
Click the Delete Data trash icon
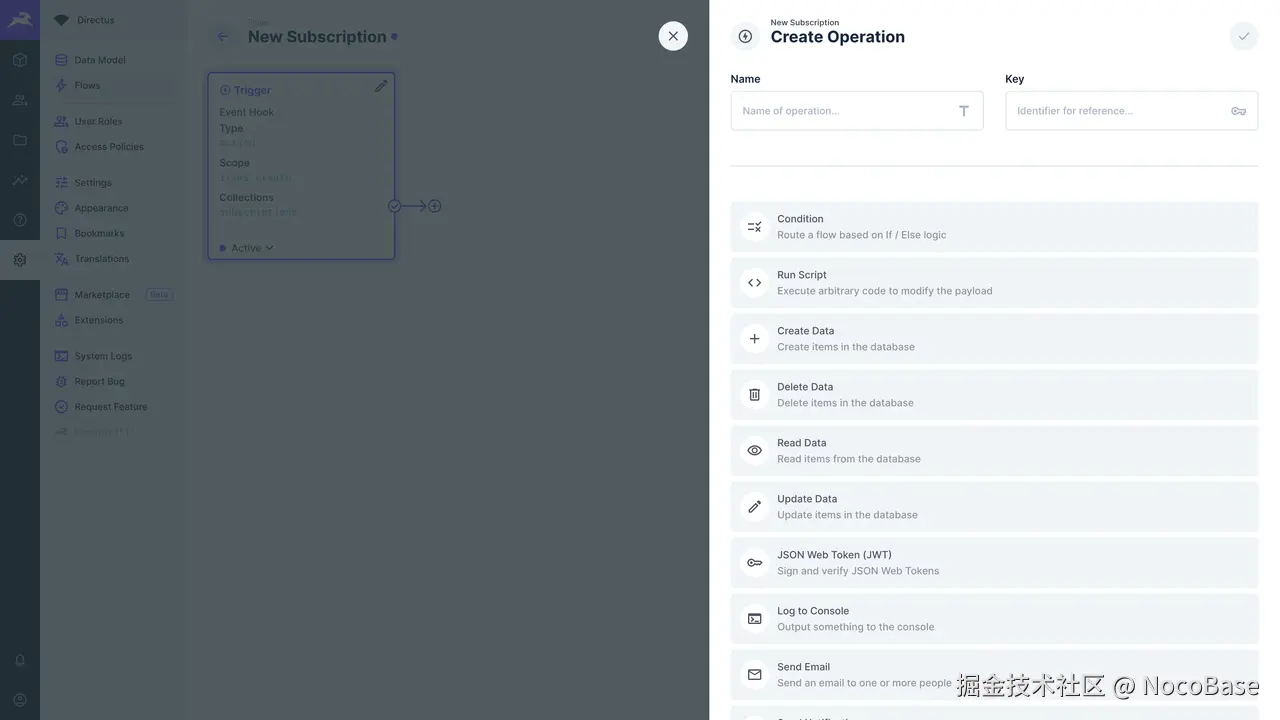click(754, 395)
